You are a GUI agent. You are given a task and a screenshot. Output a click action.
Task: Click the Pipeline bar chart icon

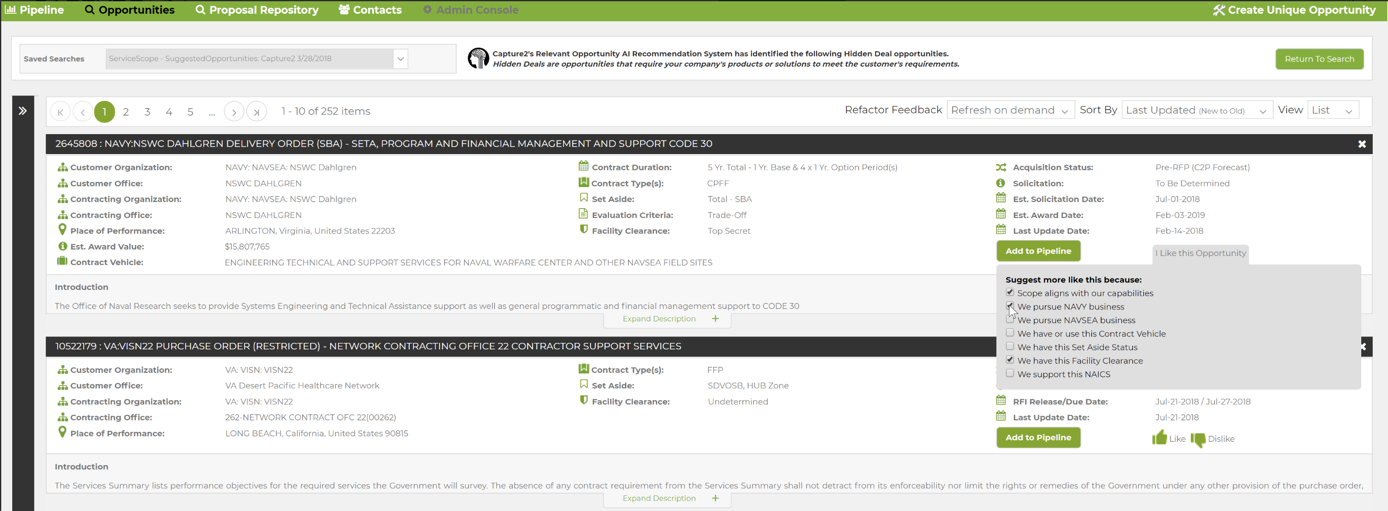(10, 10)
